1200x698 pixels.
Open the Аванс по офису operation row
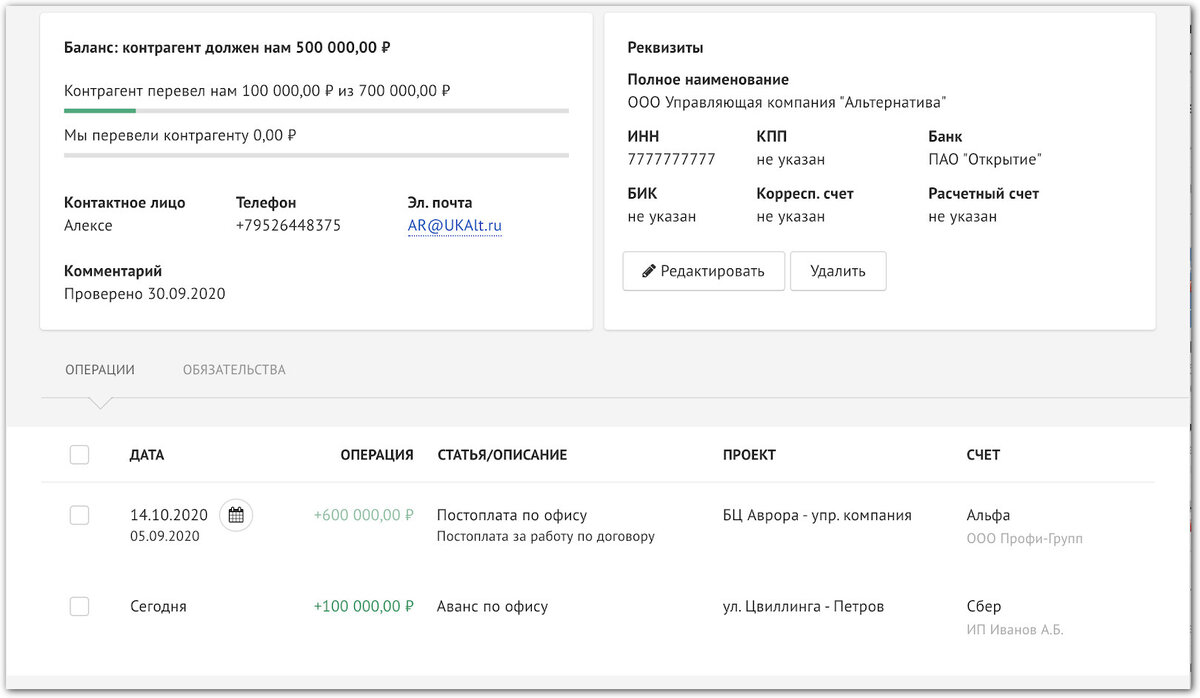pos(492,606)
